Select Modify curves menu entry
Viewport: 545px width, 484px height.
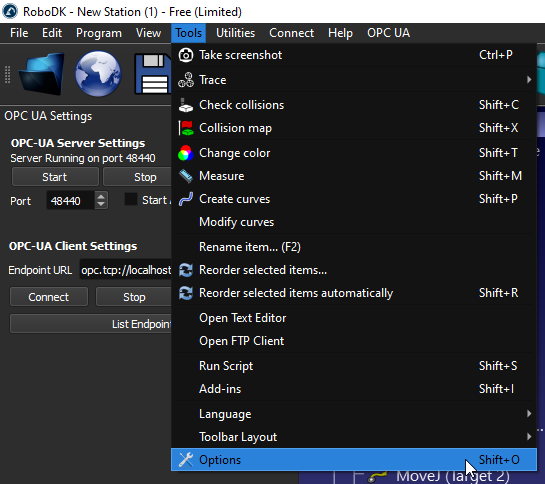354,222
